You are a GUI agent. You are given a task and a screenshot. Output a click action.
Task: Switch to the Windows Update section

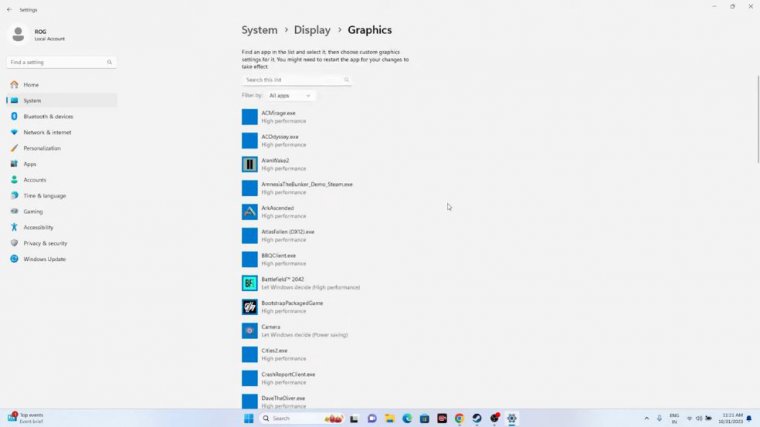[x=44, y=259]
